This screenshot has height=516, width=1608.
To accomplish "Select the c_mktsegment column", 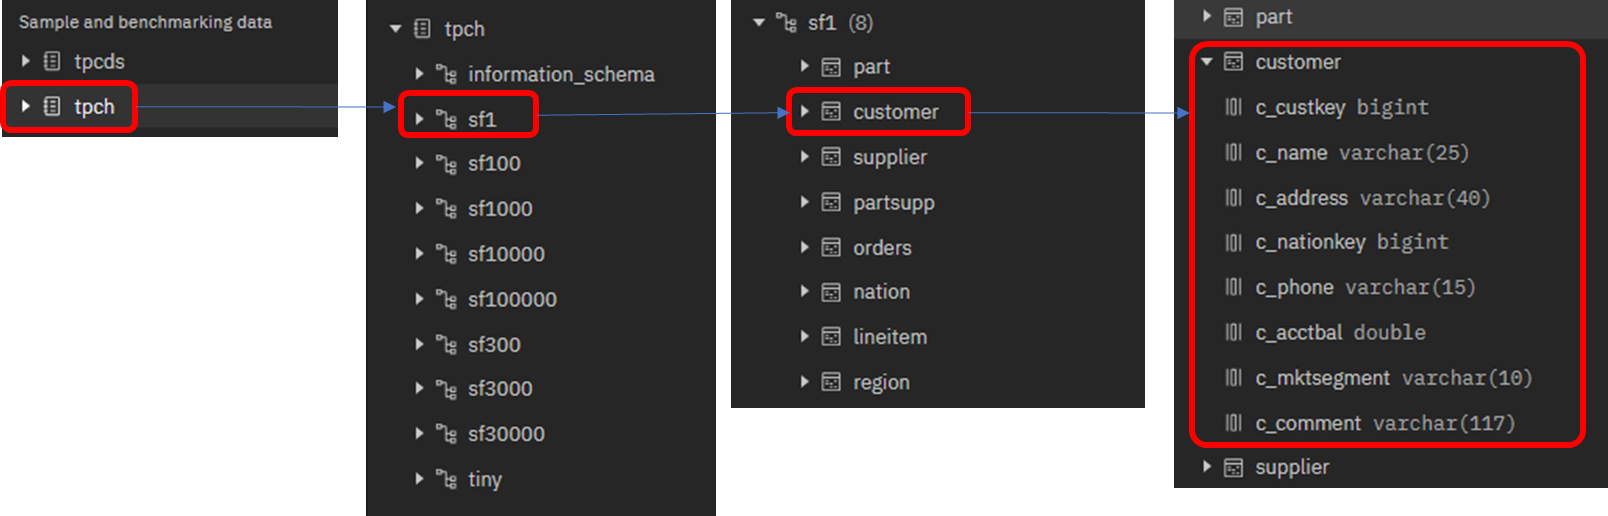I will coord(1392,378).
